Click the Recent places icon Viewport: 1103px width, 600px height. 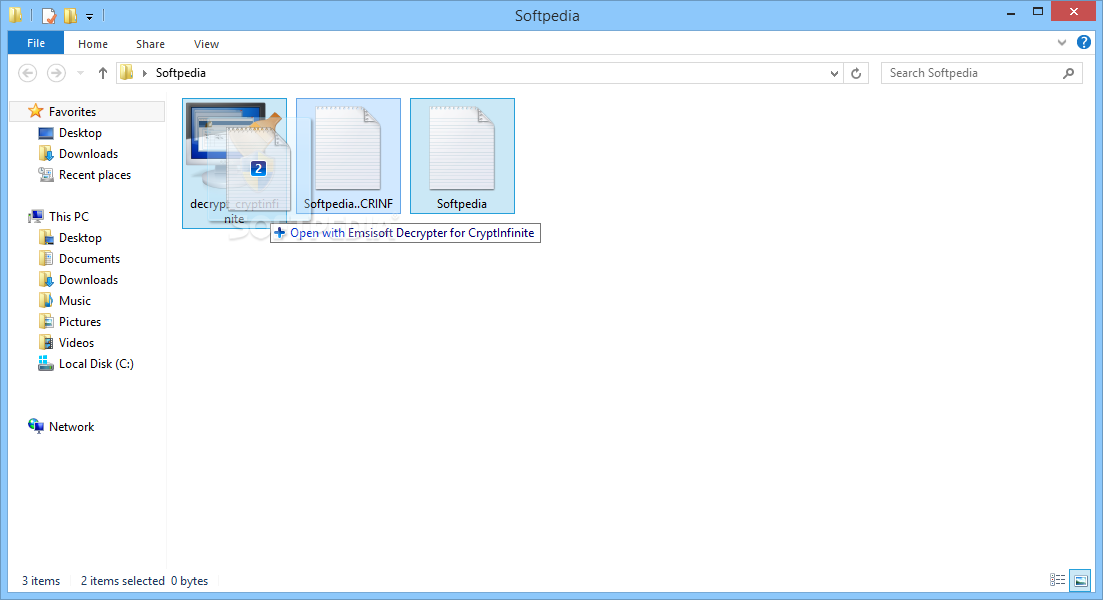[x=46, y=174]
